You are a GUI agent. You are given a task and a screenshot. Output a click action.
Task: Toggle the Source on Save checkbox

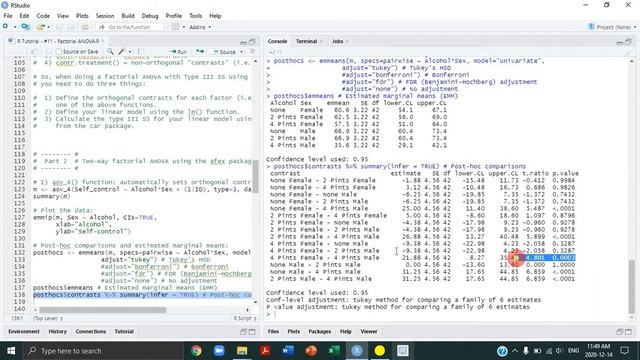tap(59, 52)
